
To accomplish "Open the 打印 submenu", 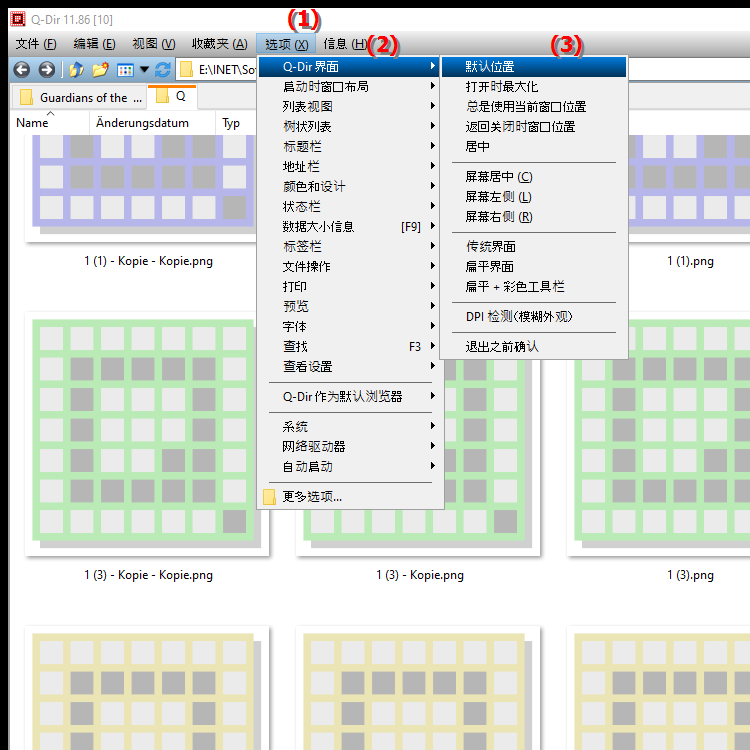I will (x=350, y=287).
